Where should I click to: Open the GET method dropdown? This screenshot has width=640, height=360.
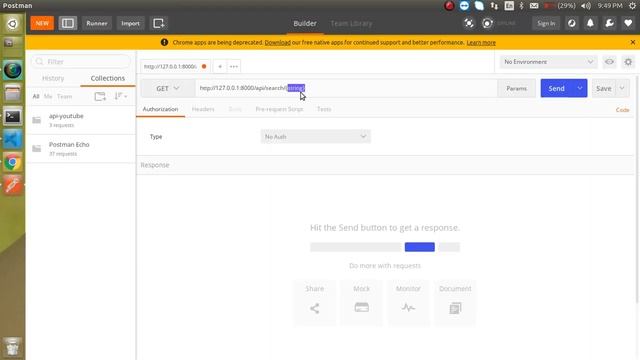pos(168,88)
